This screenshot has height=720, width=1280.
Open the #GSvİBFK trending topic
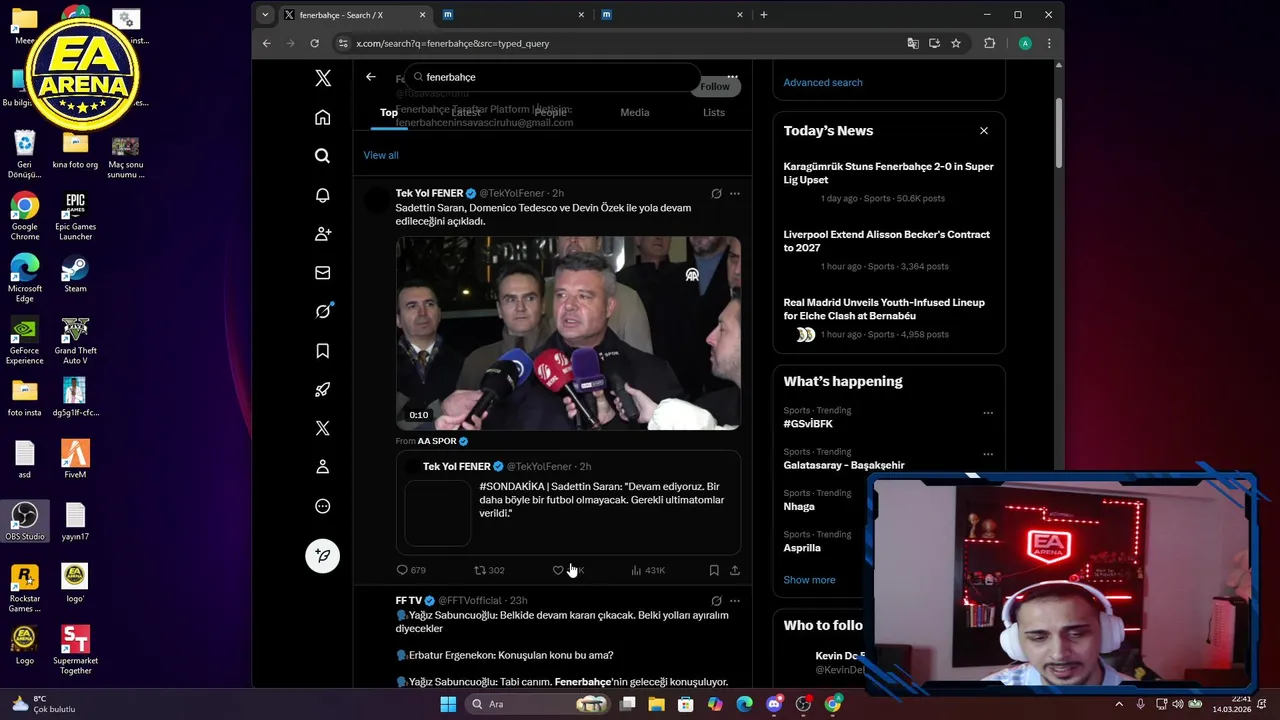(x=808, y=424)
